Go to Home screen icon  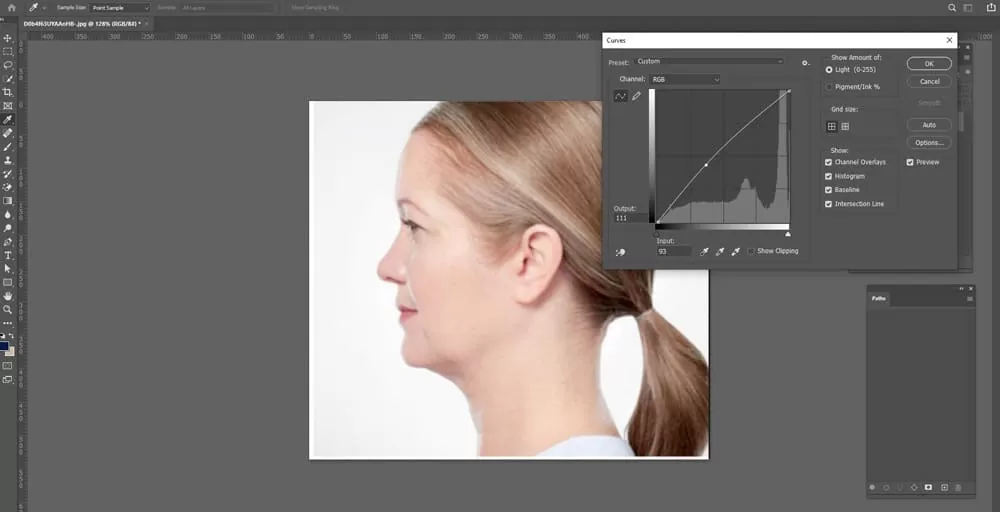pyautogui.click(x=11, y=8)
